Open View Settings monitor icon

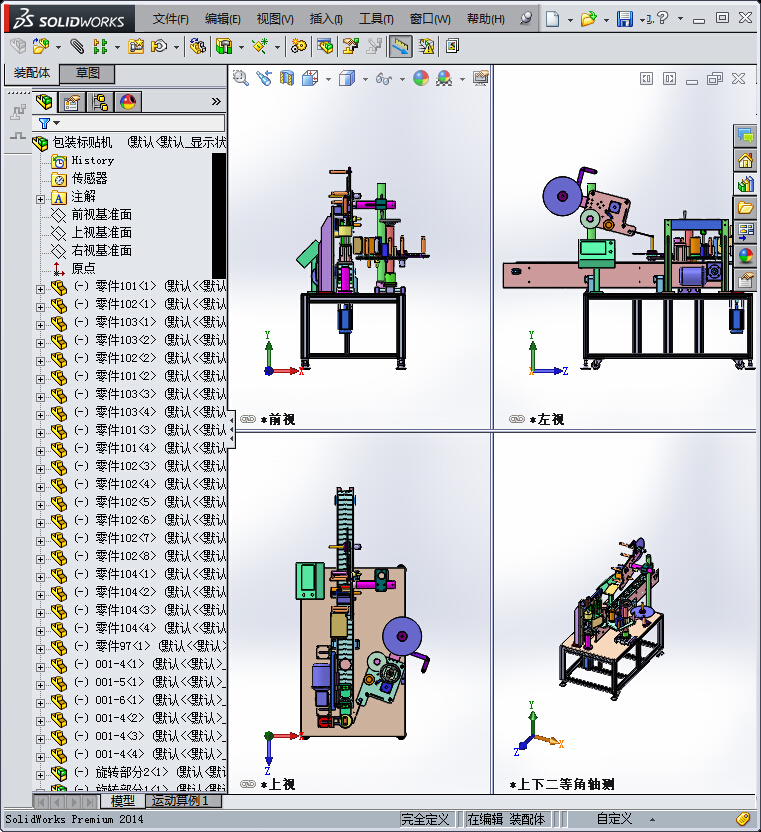tap(481, 79)
